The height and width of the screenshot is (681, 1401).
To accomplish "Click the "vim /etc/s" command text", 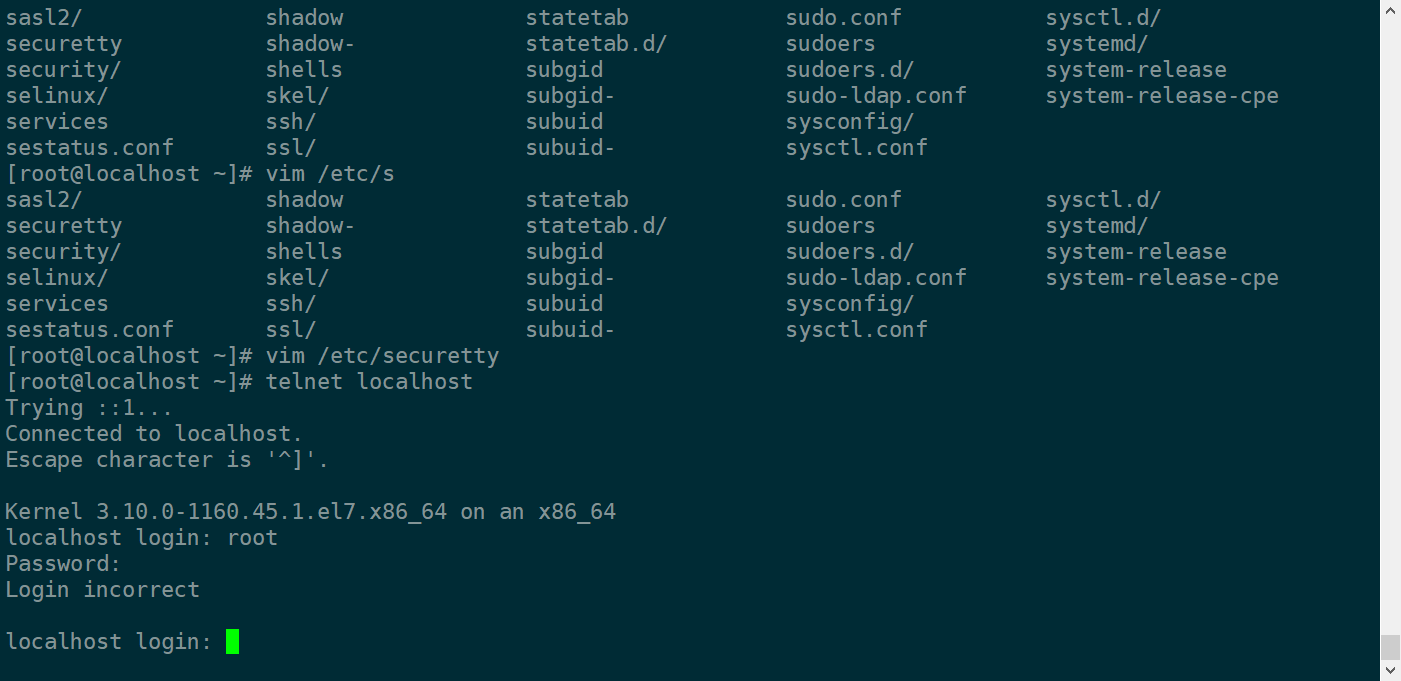I will coord(330,174).
